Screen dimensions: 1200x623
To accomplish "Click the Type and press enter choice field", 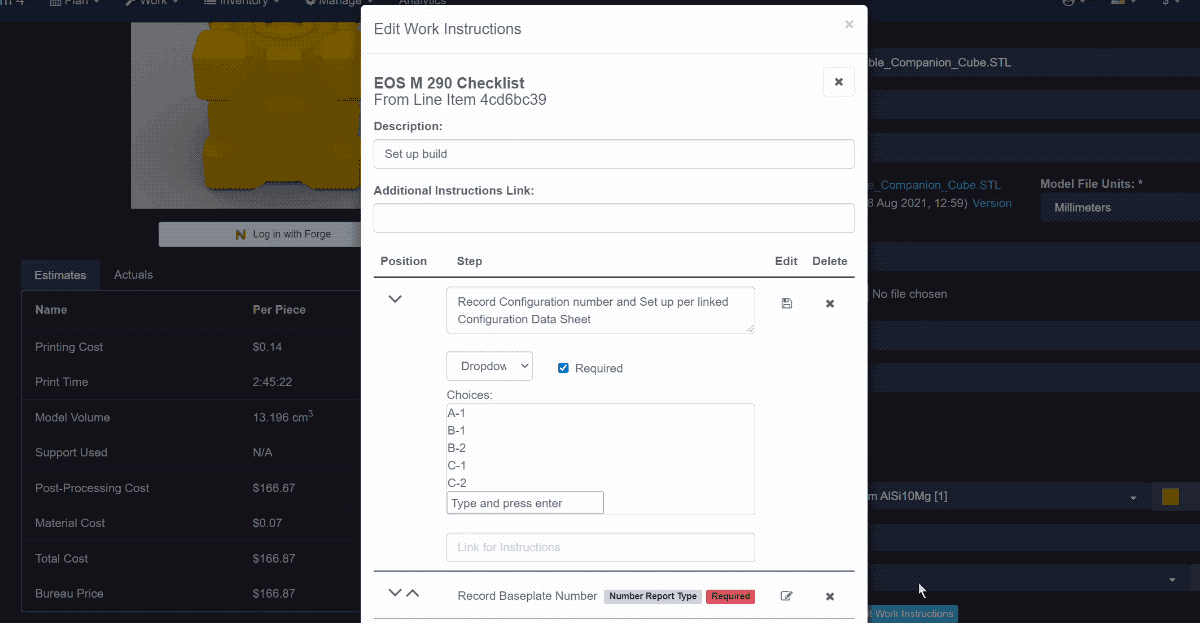I will point(525,503).
